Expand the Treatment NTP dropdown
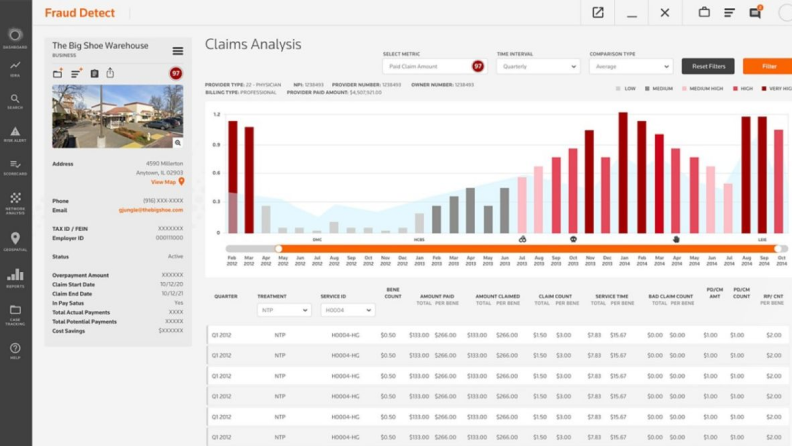Image resolution: width=792 pixels, height=446 pixels. [284, 310]
